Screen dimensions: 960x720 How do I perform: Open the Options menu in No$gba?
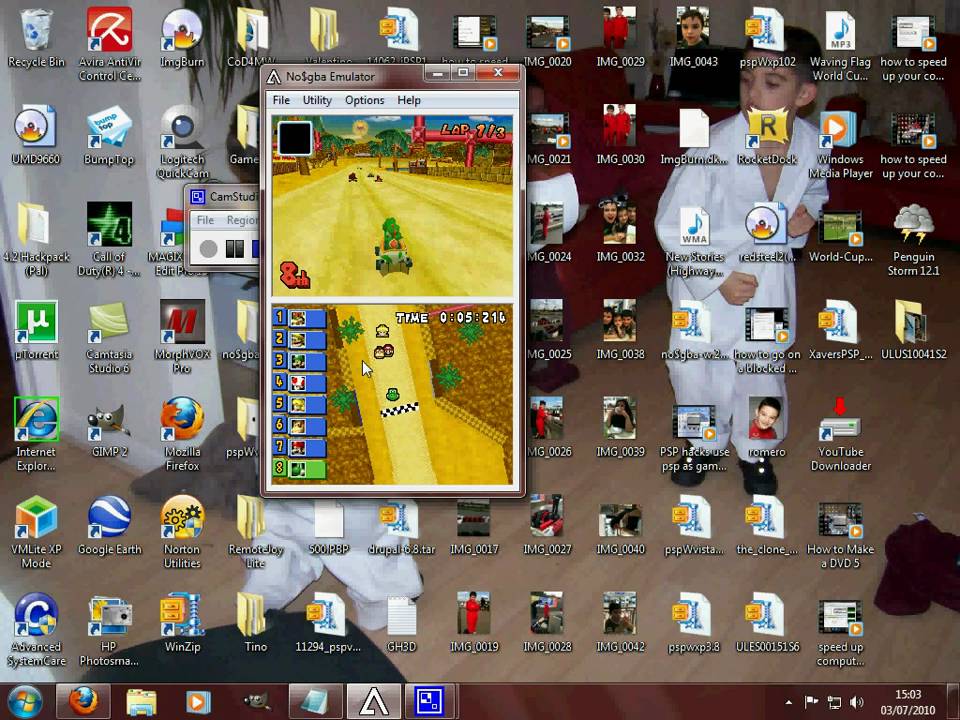364,100
